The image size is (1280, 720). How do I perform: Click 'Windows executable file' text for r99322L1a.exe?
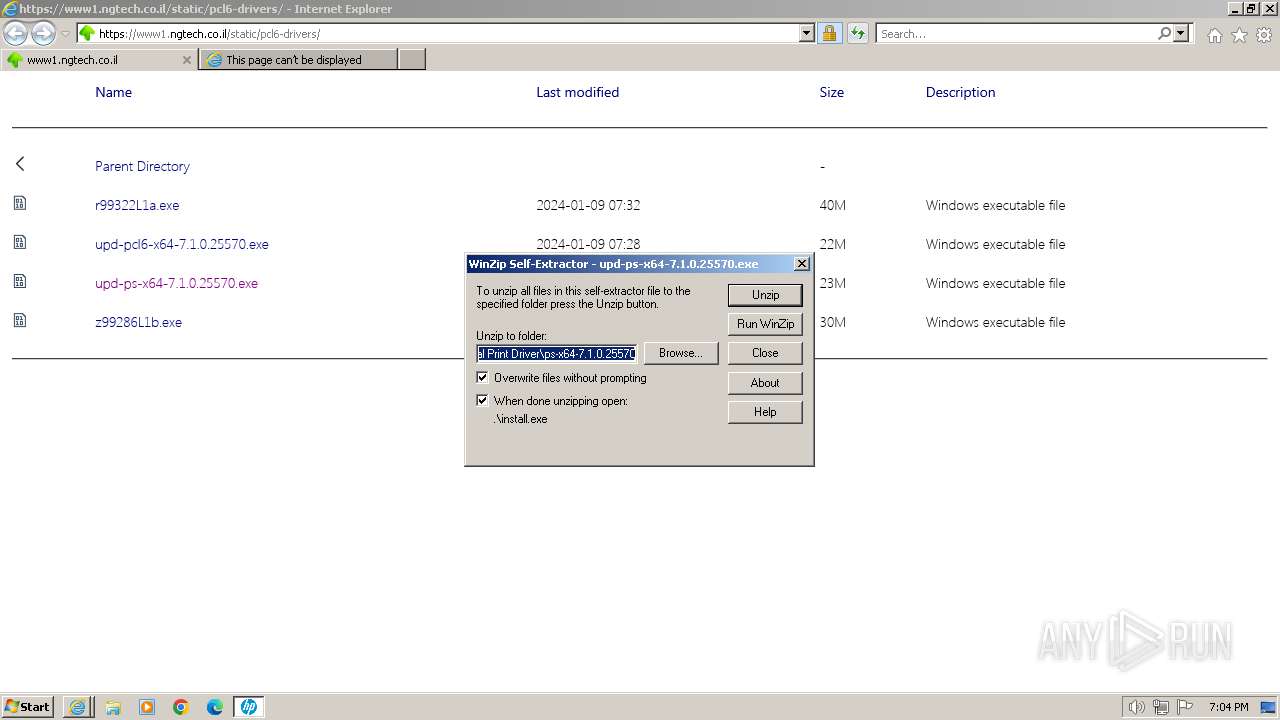click(995, 205)
